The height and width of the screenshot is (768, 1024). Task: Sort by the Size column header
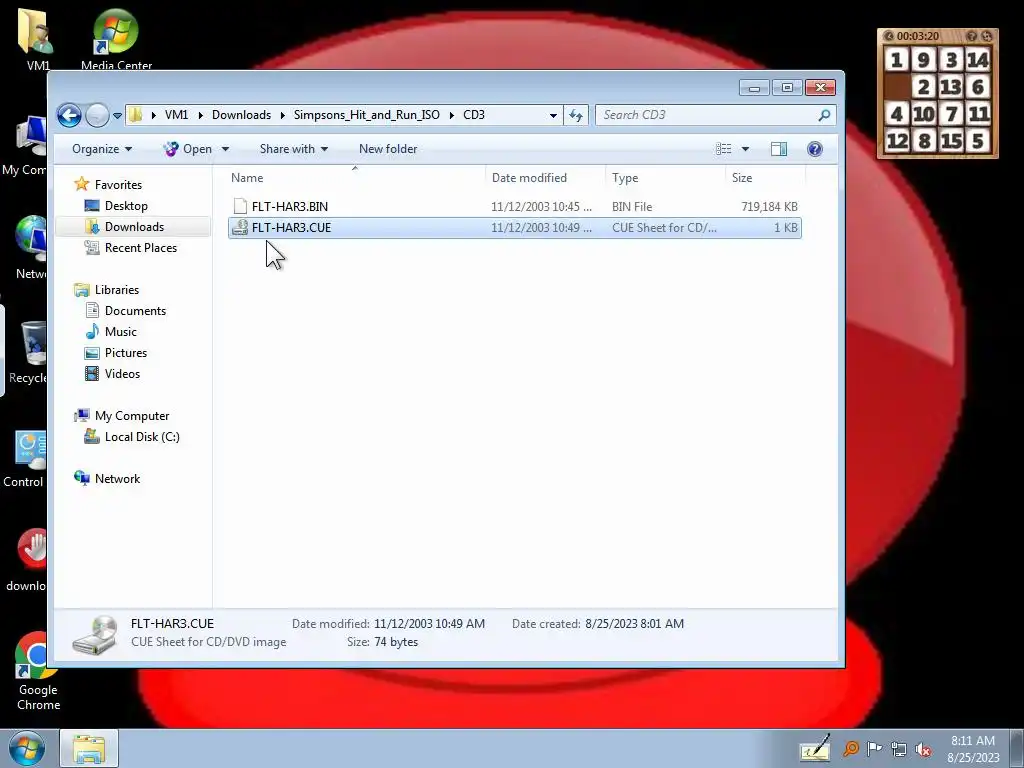coord(765,178)
